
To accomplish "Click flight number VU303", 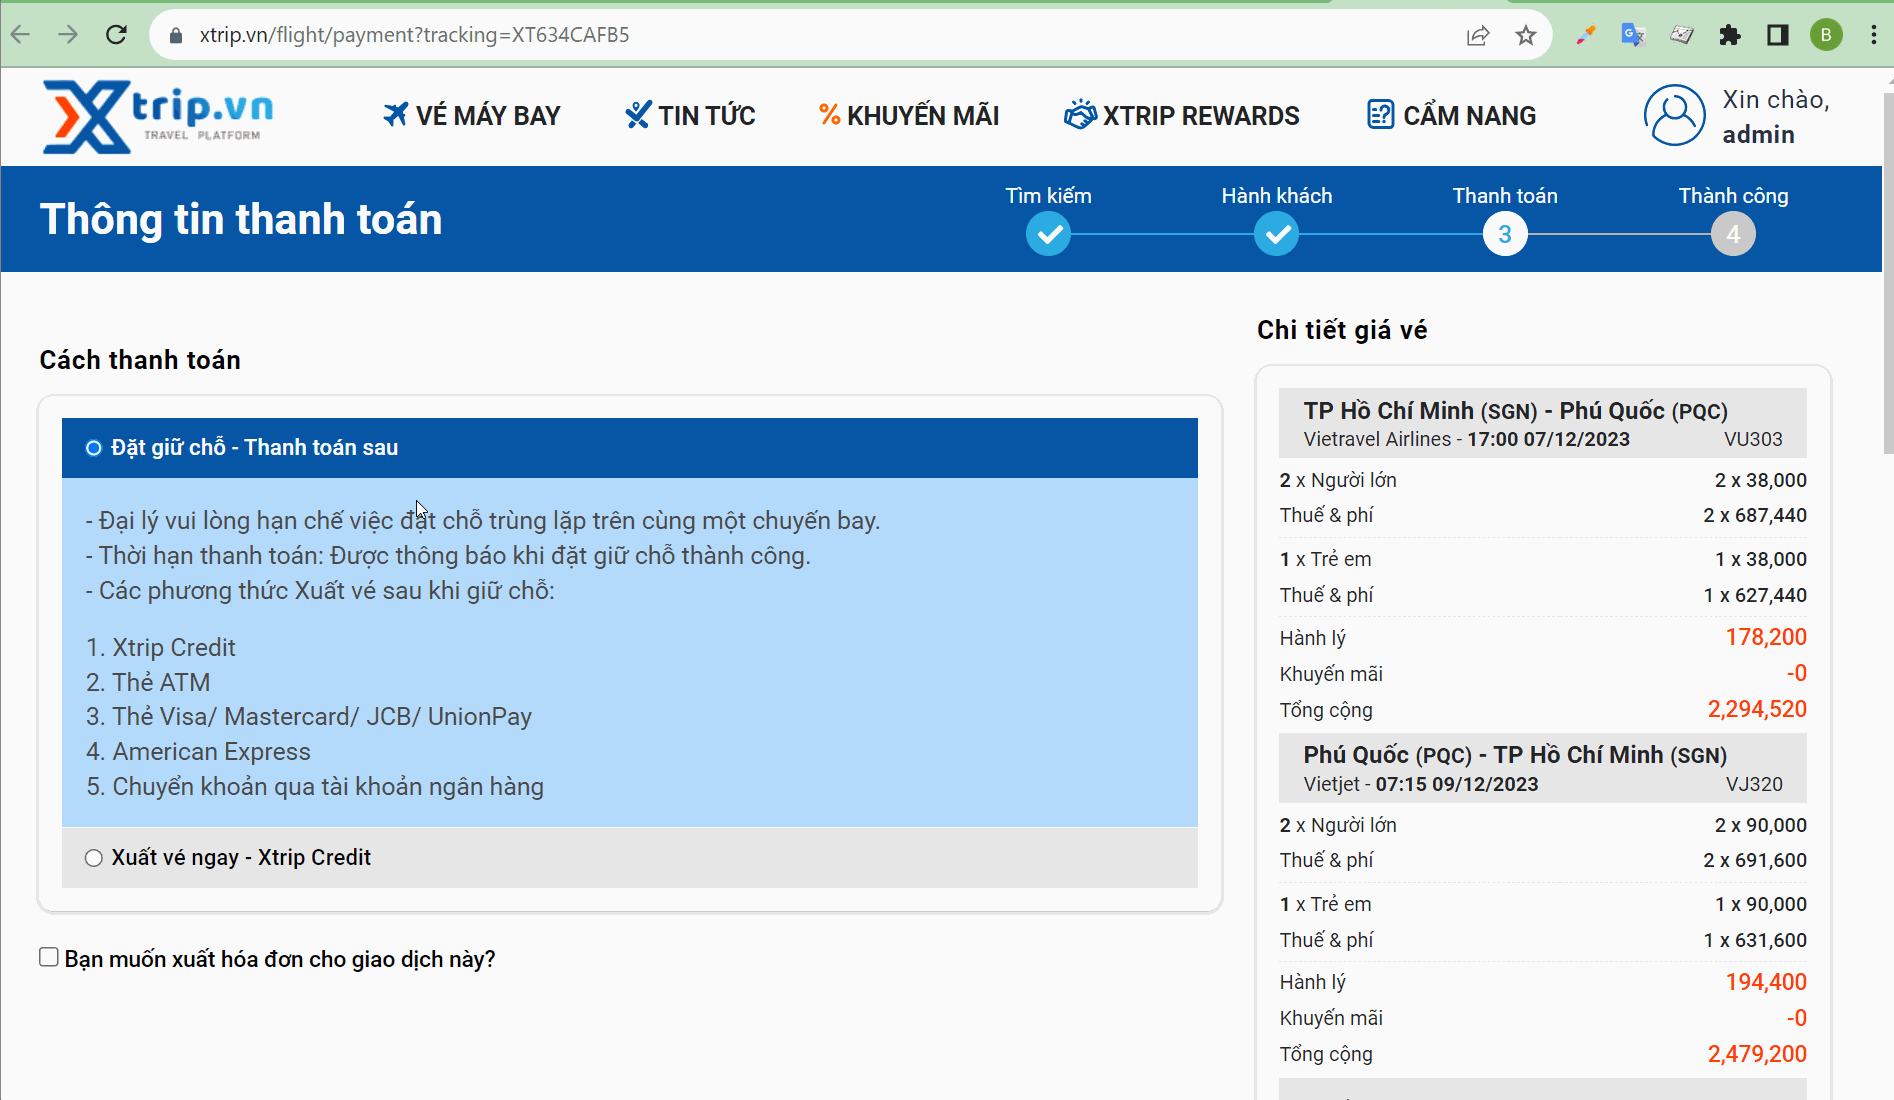I will click(x=1753, y=439).
